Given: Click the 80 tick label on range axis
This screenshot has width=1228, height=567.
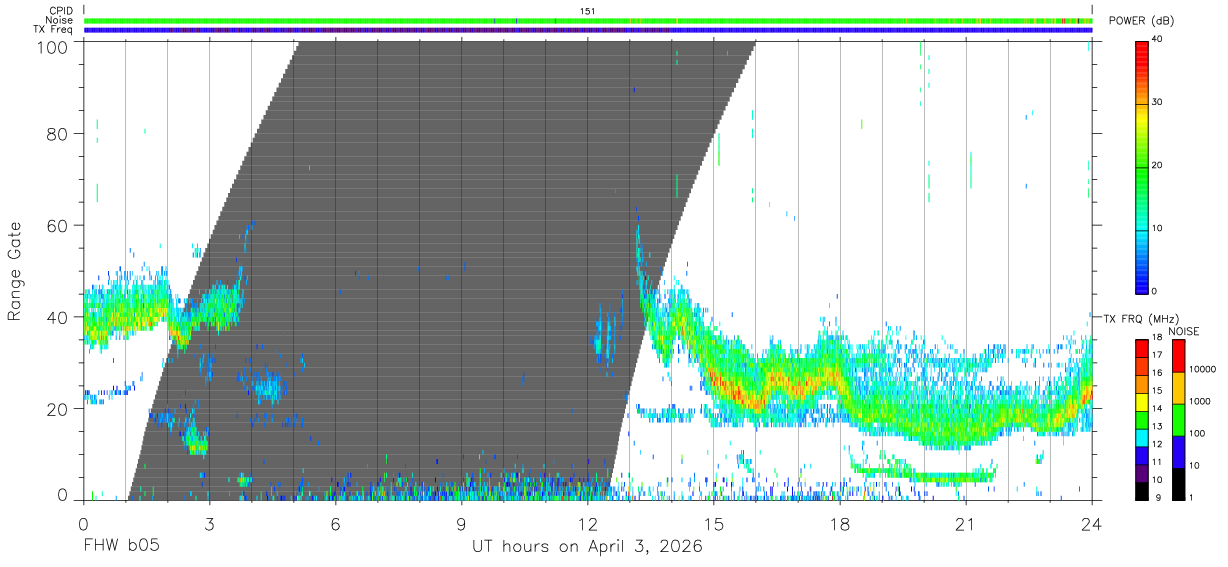Looking at the screenshot, I should click(57, 133).
